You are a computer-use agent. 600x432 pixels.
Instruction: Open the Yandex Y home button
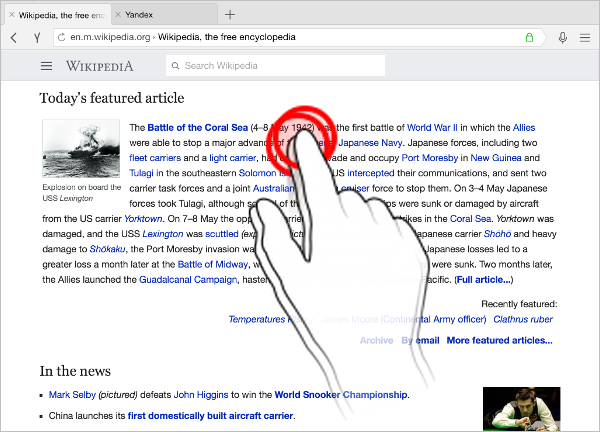tap(37, 37)
